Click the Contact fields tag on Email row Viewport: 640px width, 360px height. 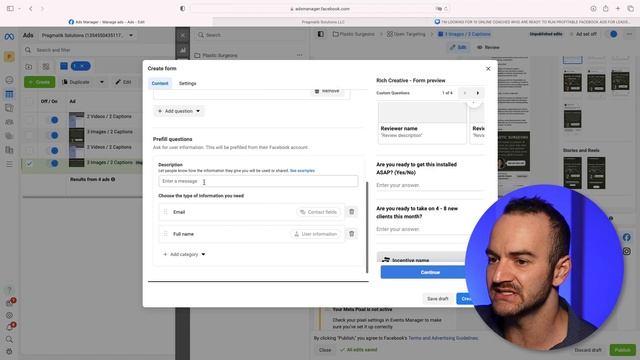318,212
